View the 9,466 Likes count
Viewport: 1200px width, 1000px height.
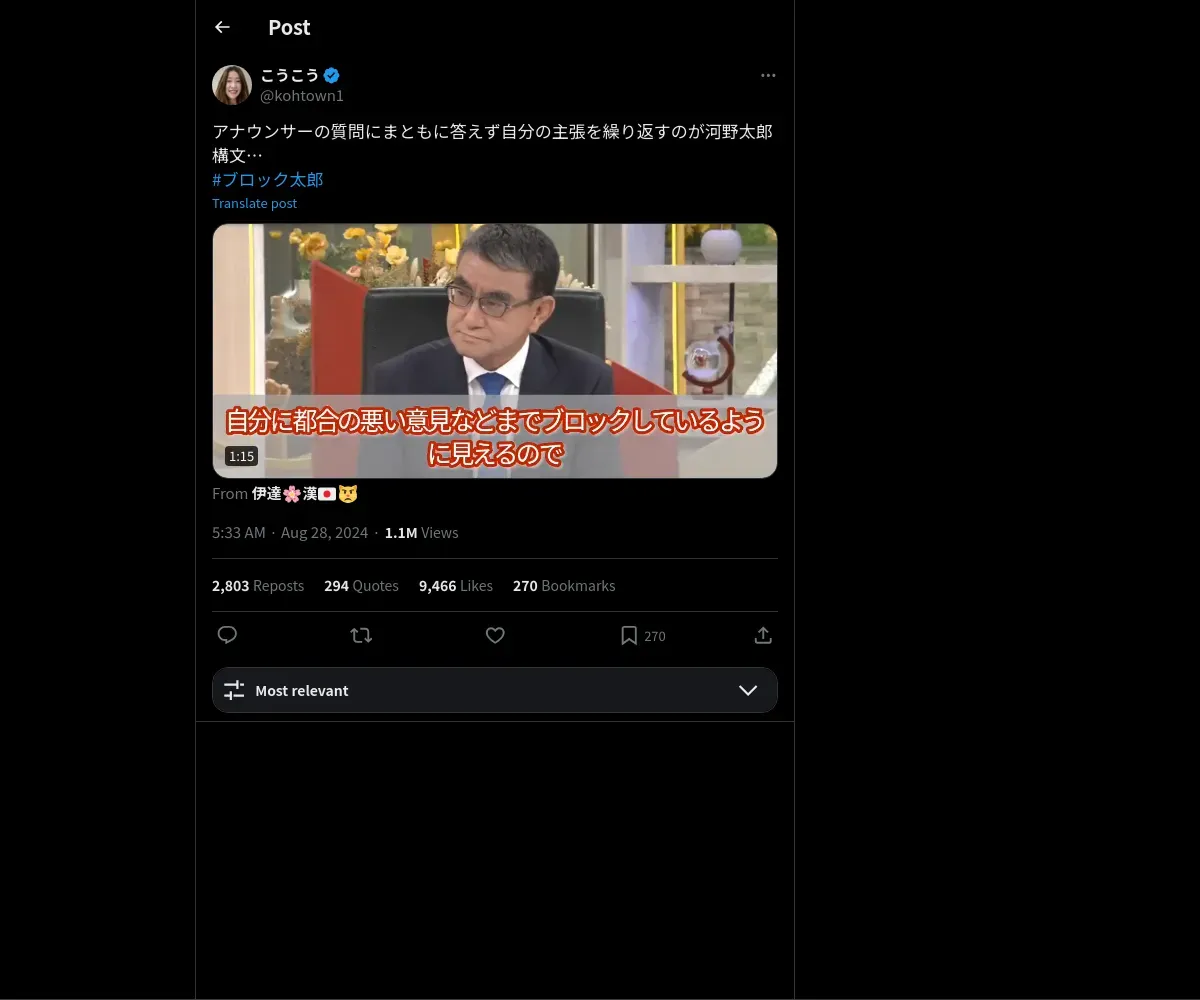pos(455,586)
